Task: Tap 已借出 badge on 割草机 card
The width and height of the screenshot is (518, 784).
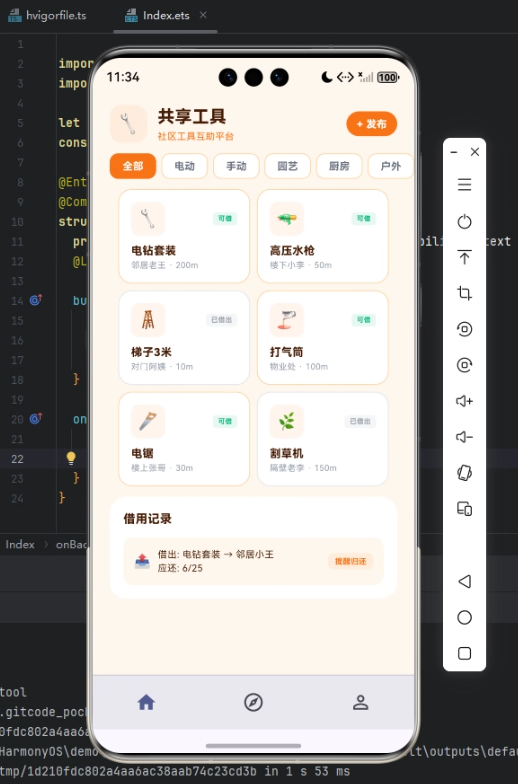Action: [360, 422]
